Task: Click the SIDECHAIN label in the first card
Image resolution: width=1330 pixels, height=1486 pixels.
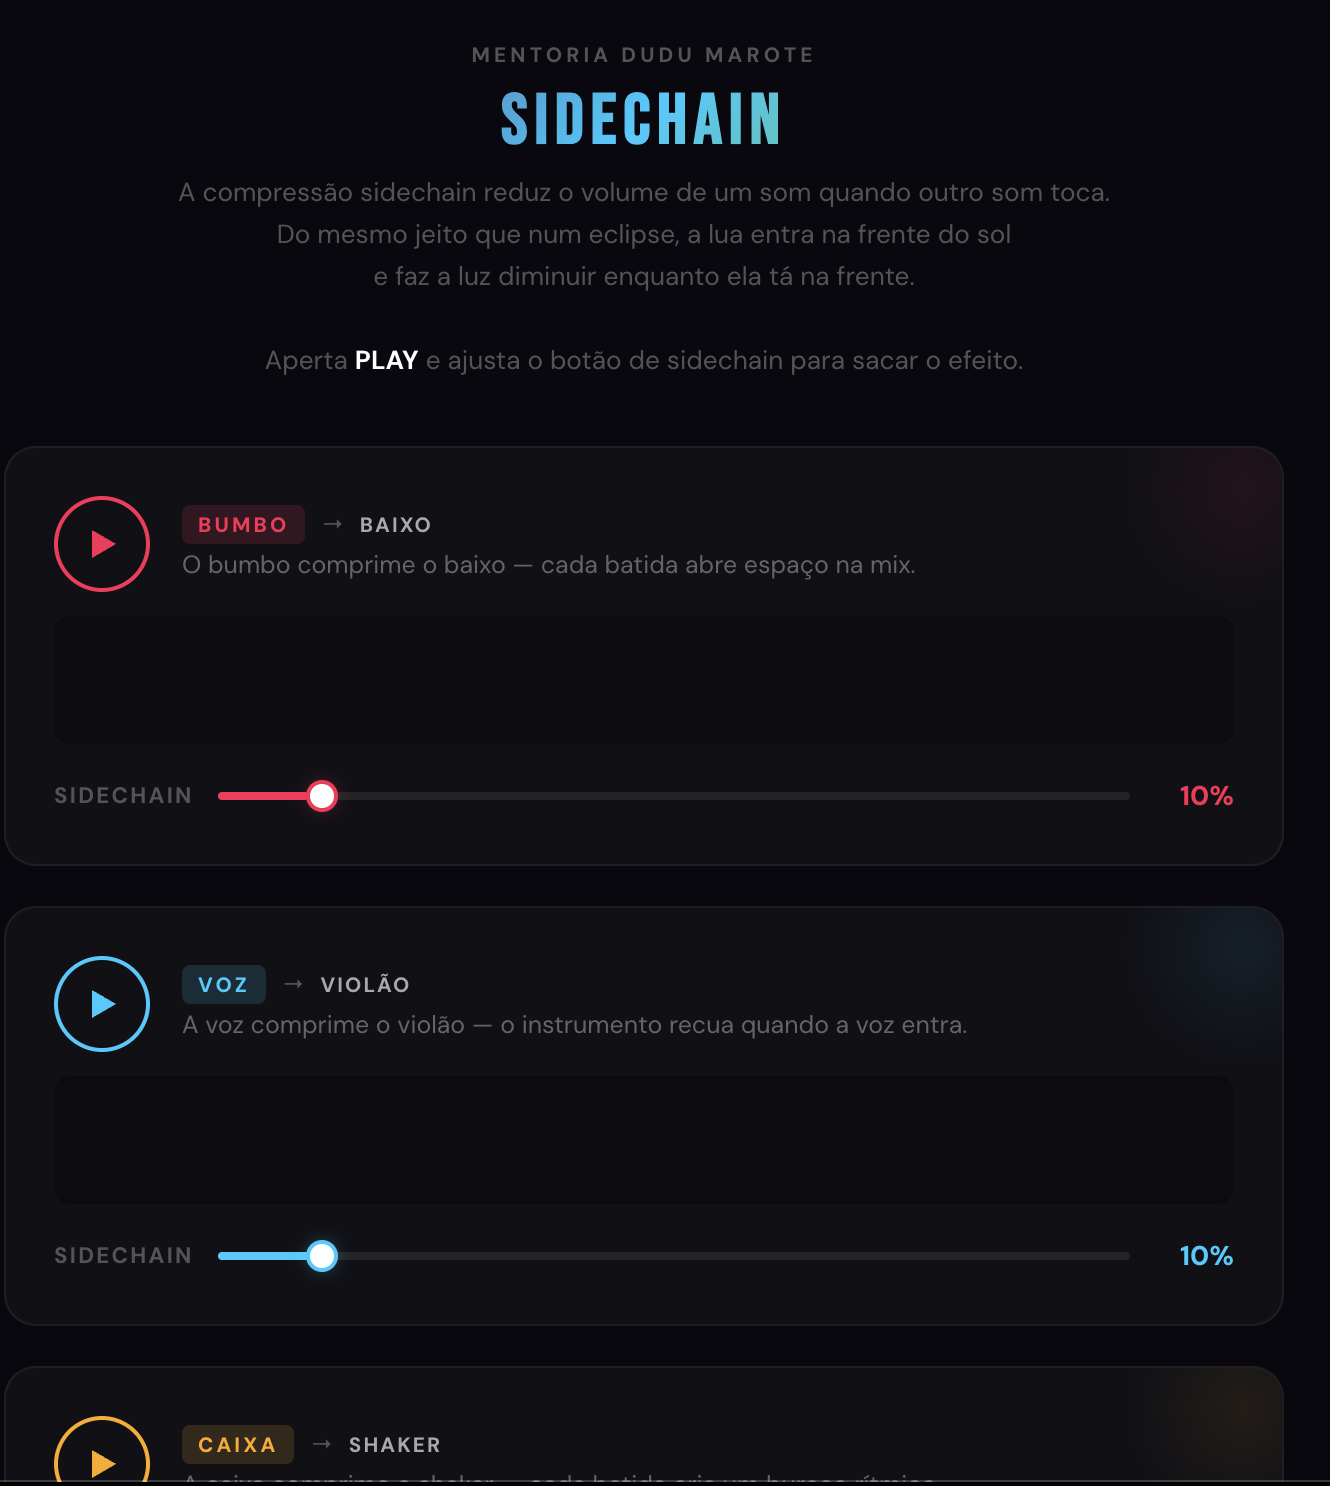Action: pos(123,796)
